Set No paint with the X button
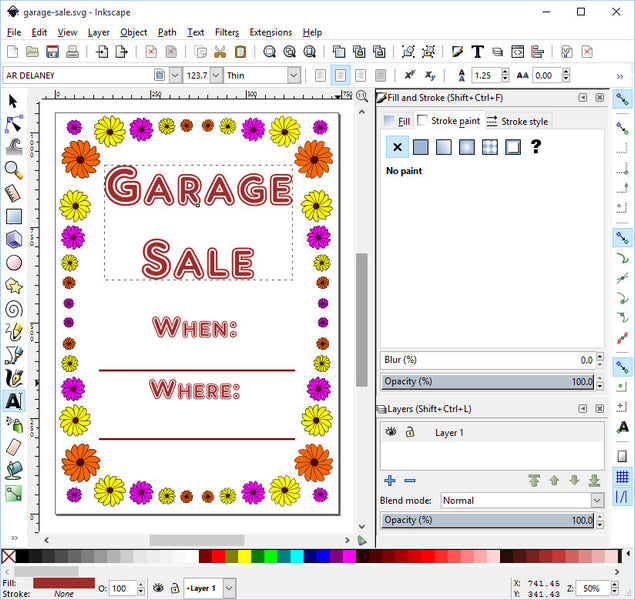This screenshot has height=600, width=635. 397,147
